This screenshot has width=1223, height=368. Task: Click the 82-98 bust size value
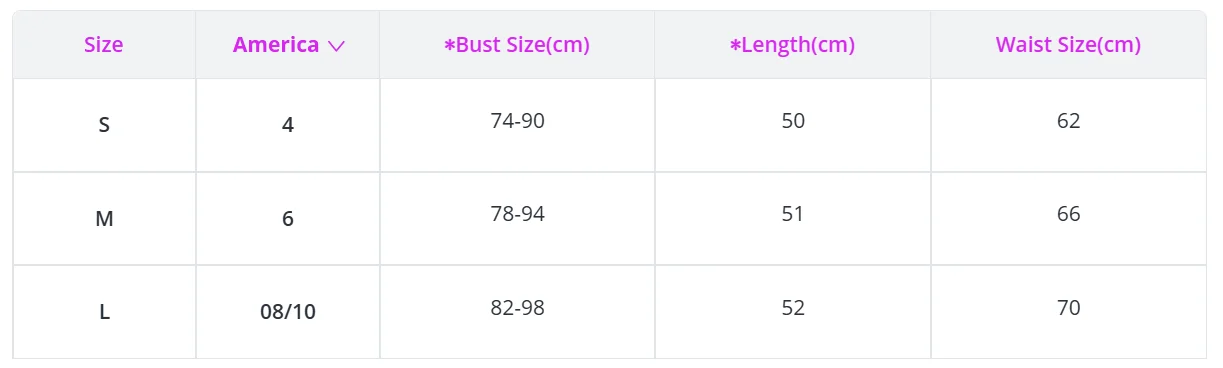[518, 307]
